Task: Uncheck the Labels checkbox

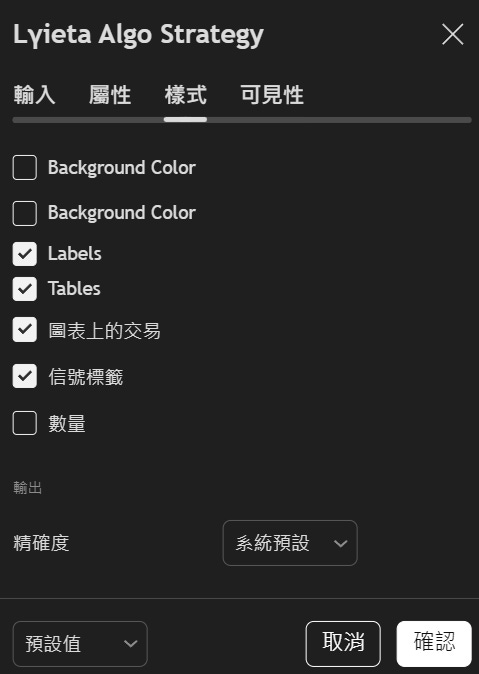Action: click(25, 254)
